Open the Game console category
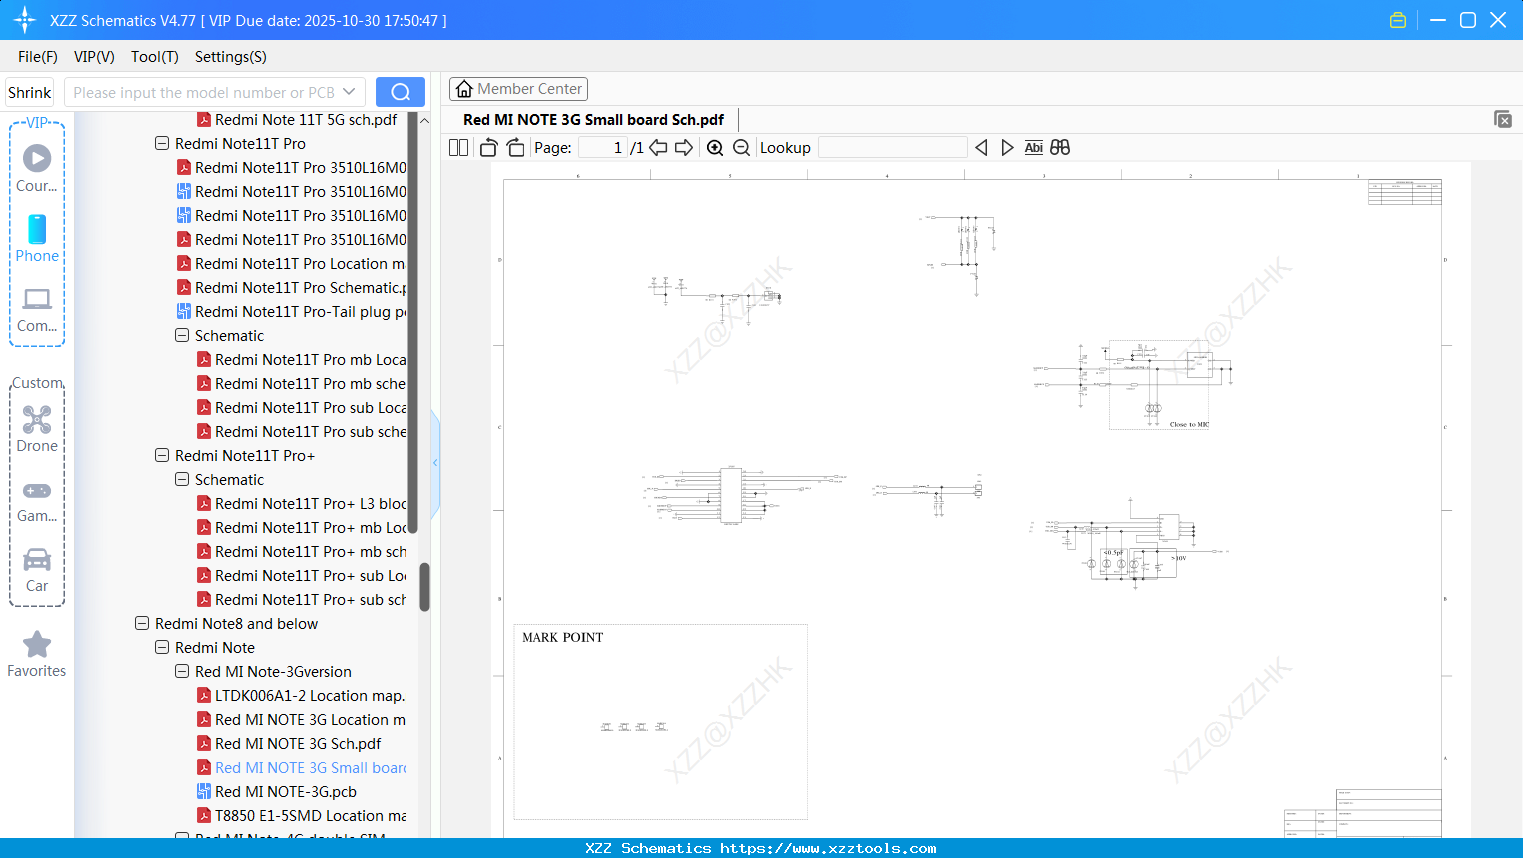This screenshot has height=858, width=1523. 37,501
